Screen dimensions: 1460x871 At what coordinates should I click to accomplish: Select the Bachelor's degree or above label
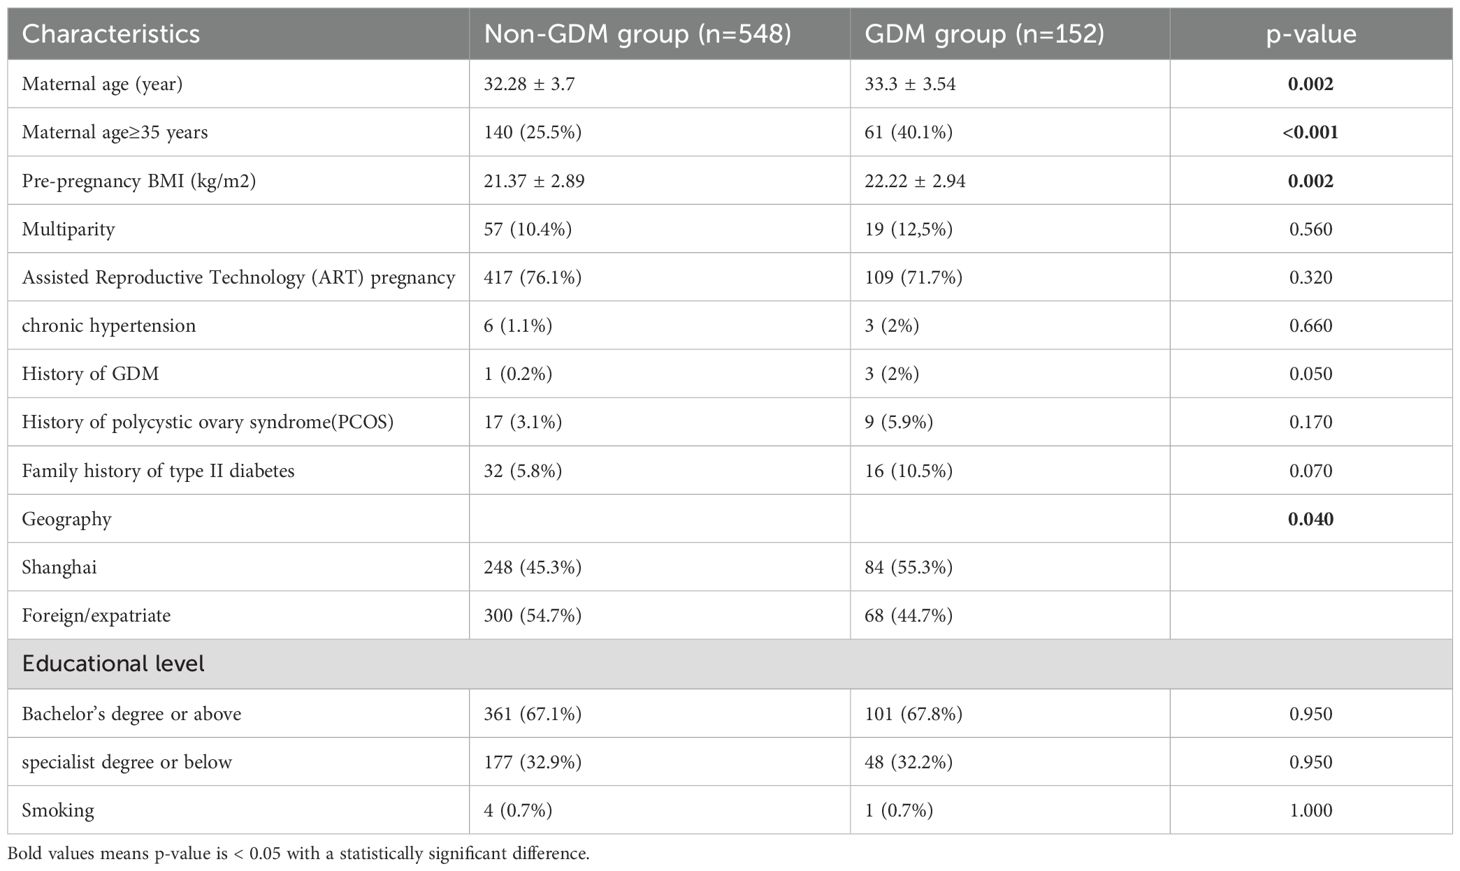(133, 714)
